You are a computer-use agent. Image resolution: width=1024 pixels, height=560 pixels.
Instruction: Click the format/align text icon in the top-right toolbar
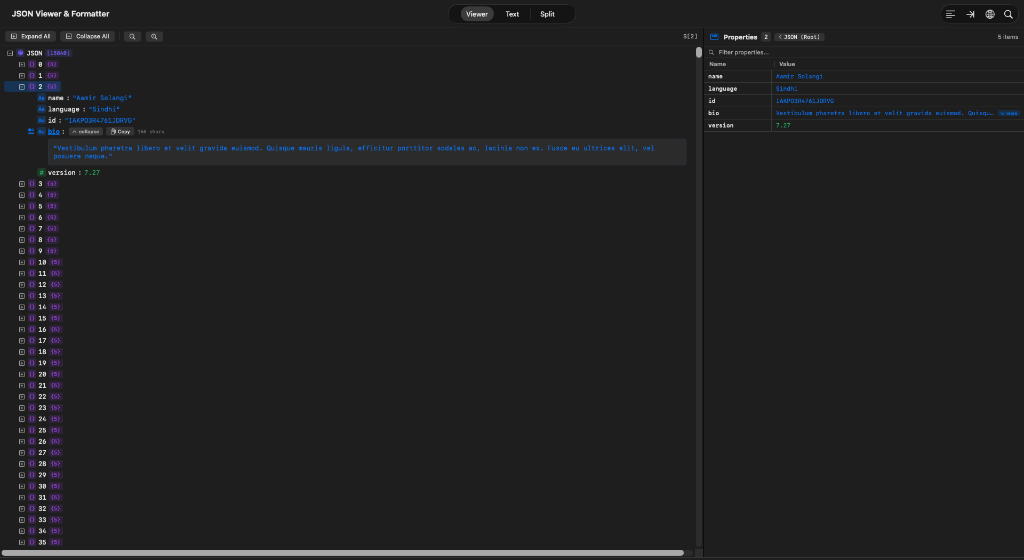[x=950, y=14]
